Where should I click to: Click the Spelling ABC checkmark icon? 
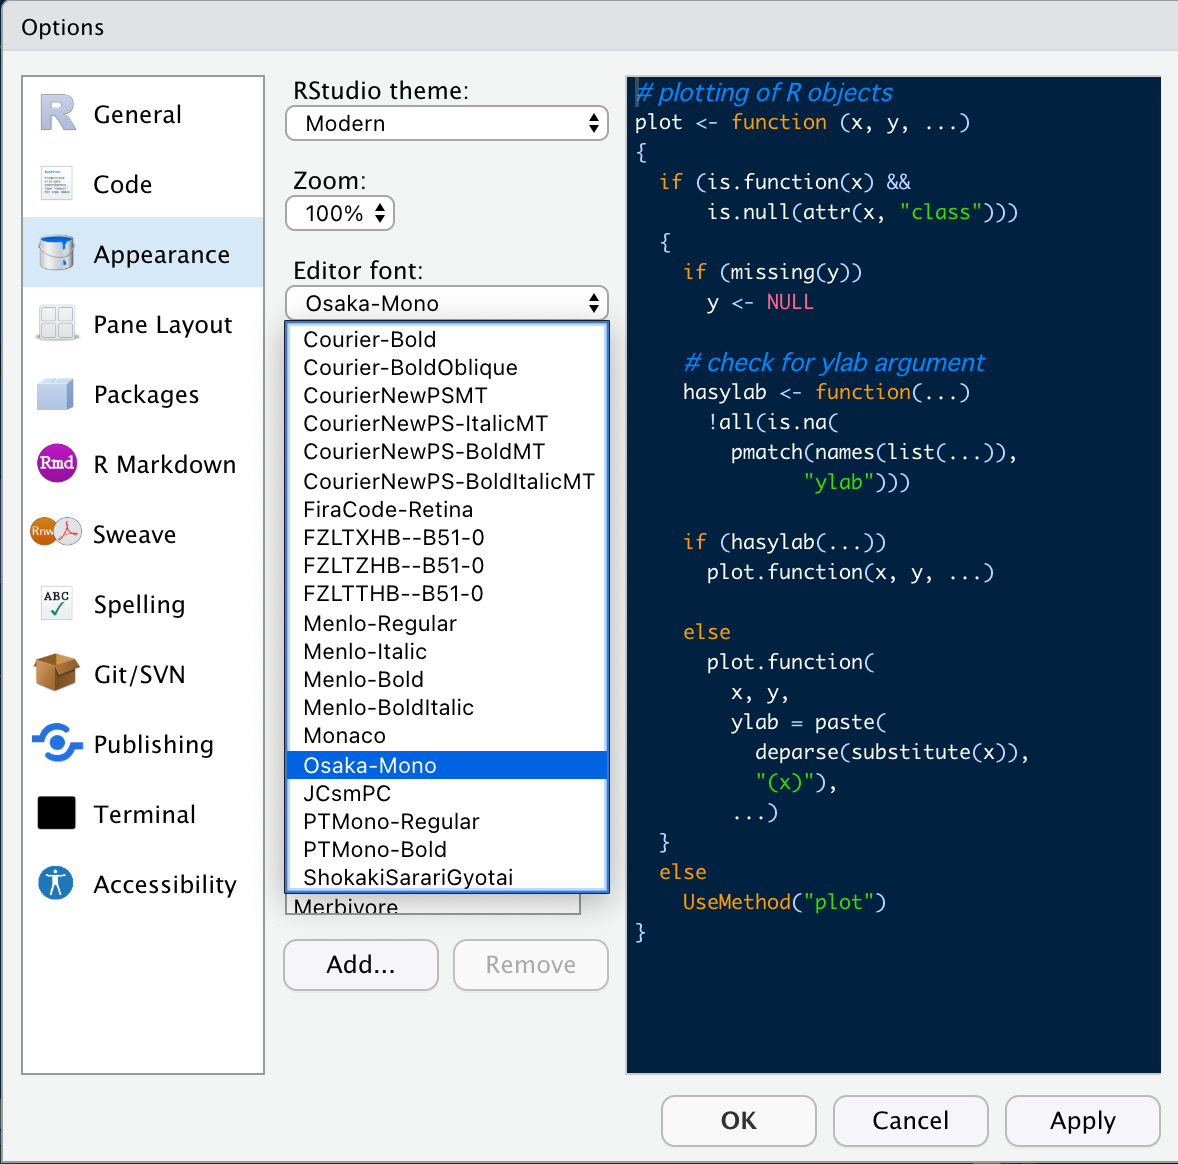click(57, 603)
